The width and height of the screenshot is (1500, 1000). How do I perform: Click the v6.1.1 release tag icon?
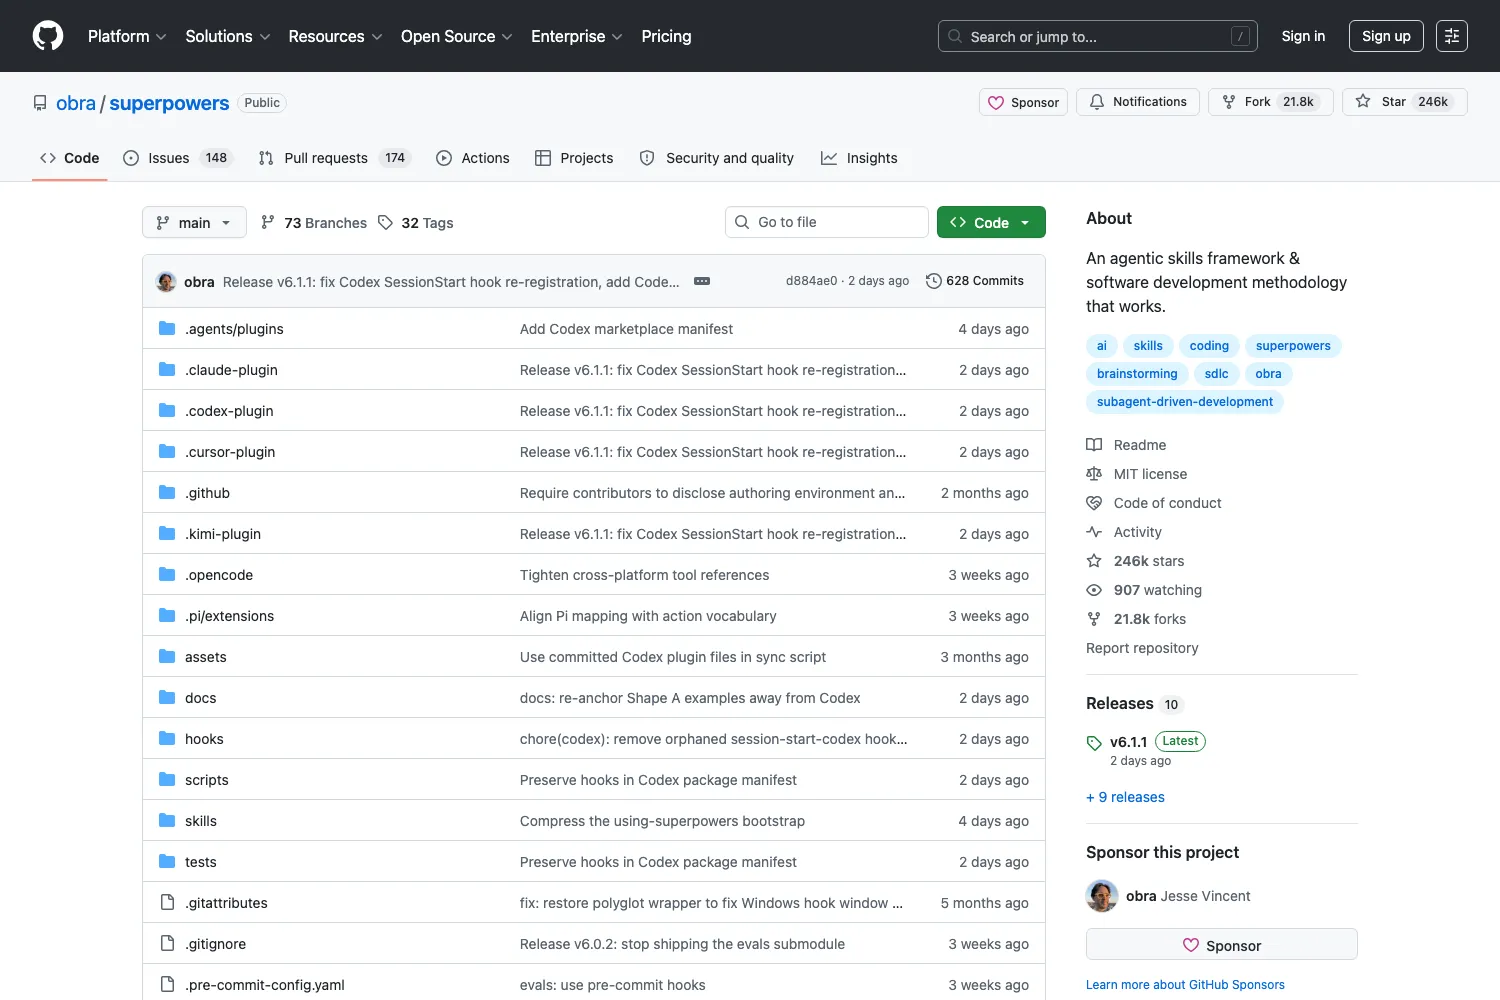coord(1094,743)
